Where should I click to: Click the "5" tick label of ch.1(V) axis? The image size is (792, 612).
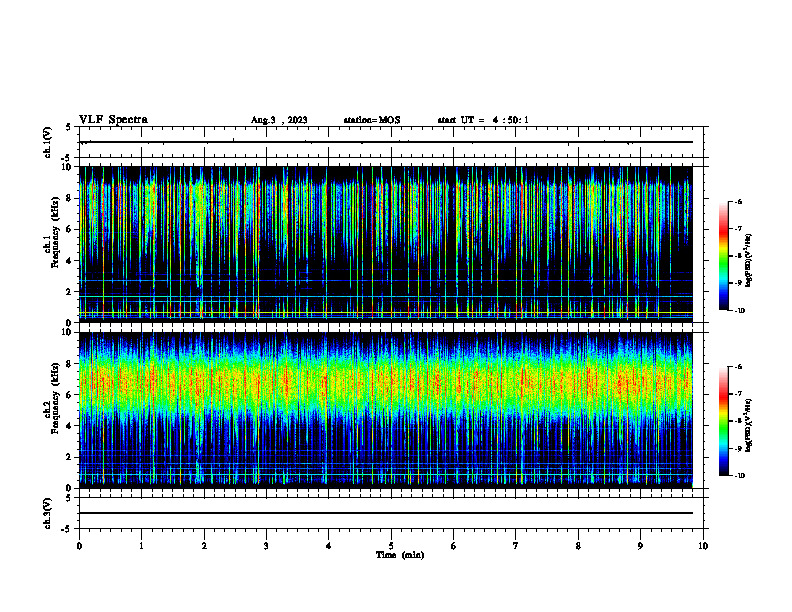point(69,127)
